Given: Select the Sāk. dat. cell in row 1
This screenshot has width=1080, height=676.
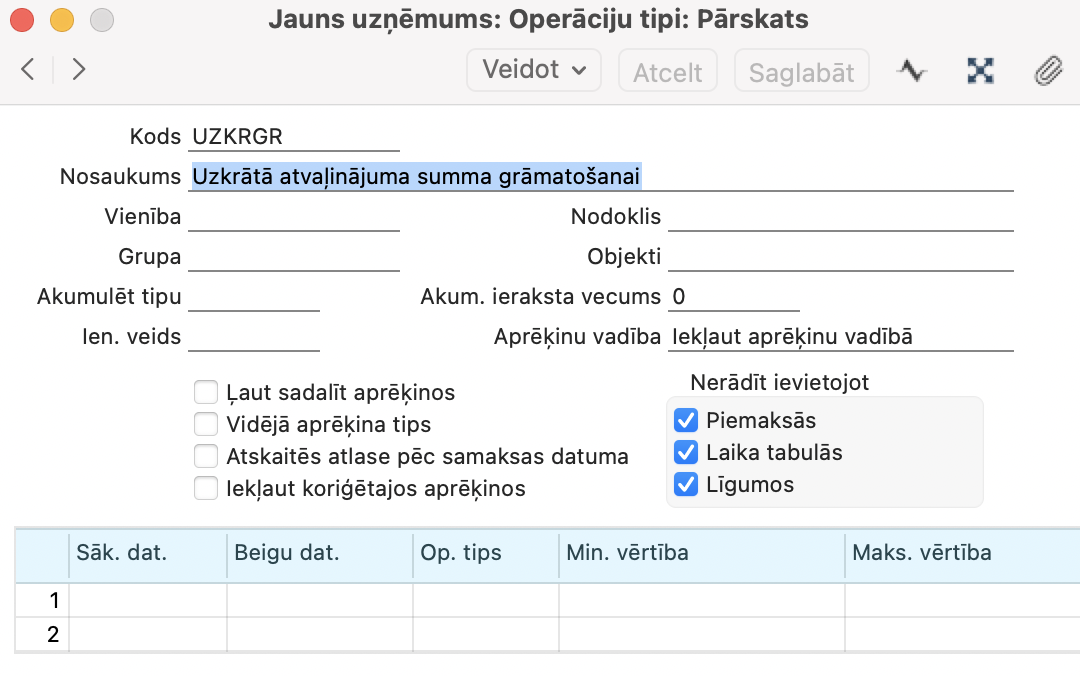Looking at the screenshot, I should tap(147, 600).
